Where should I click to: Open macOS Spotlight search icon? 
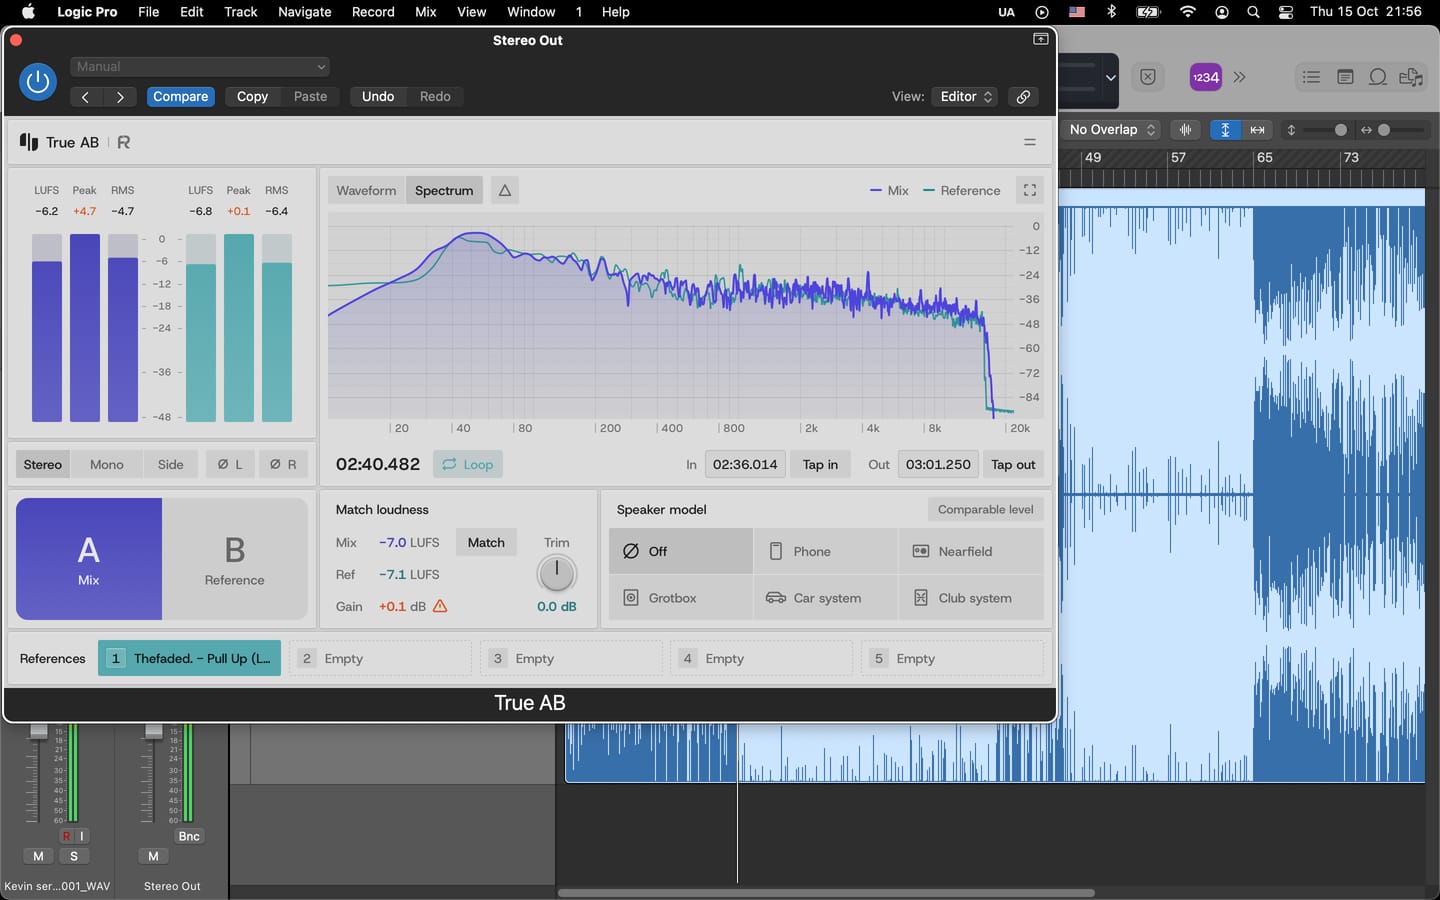tap(1253, 12)
